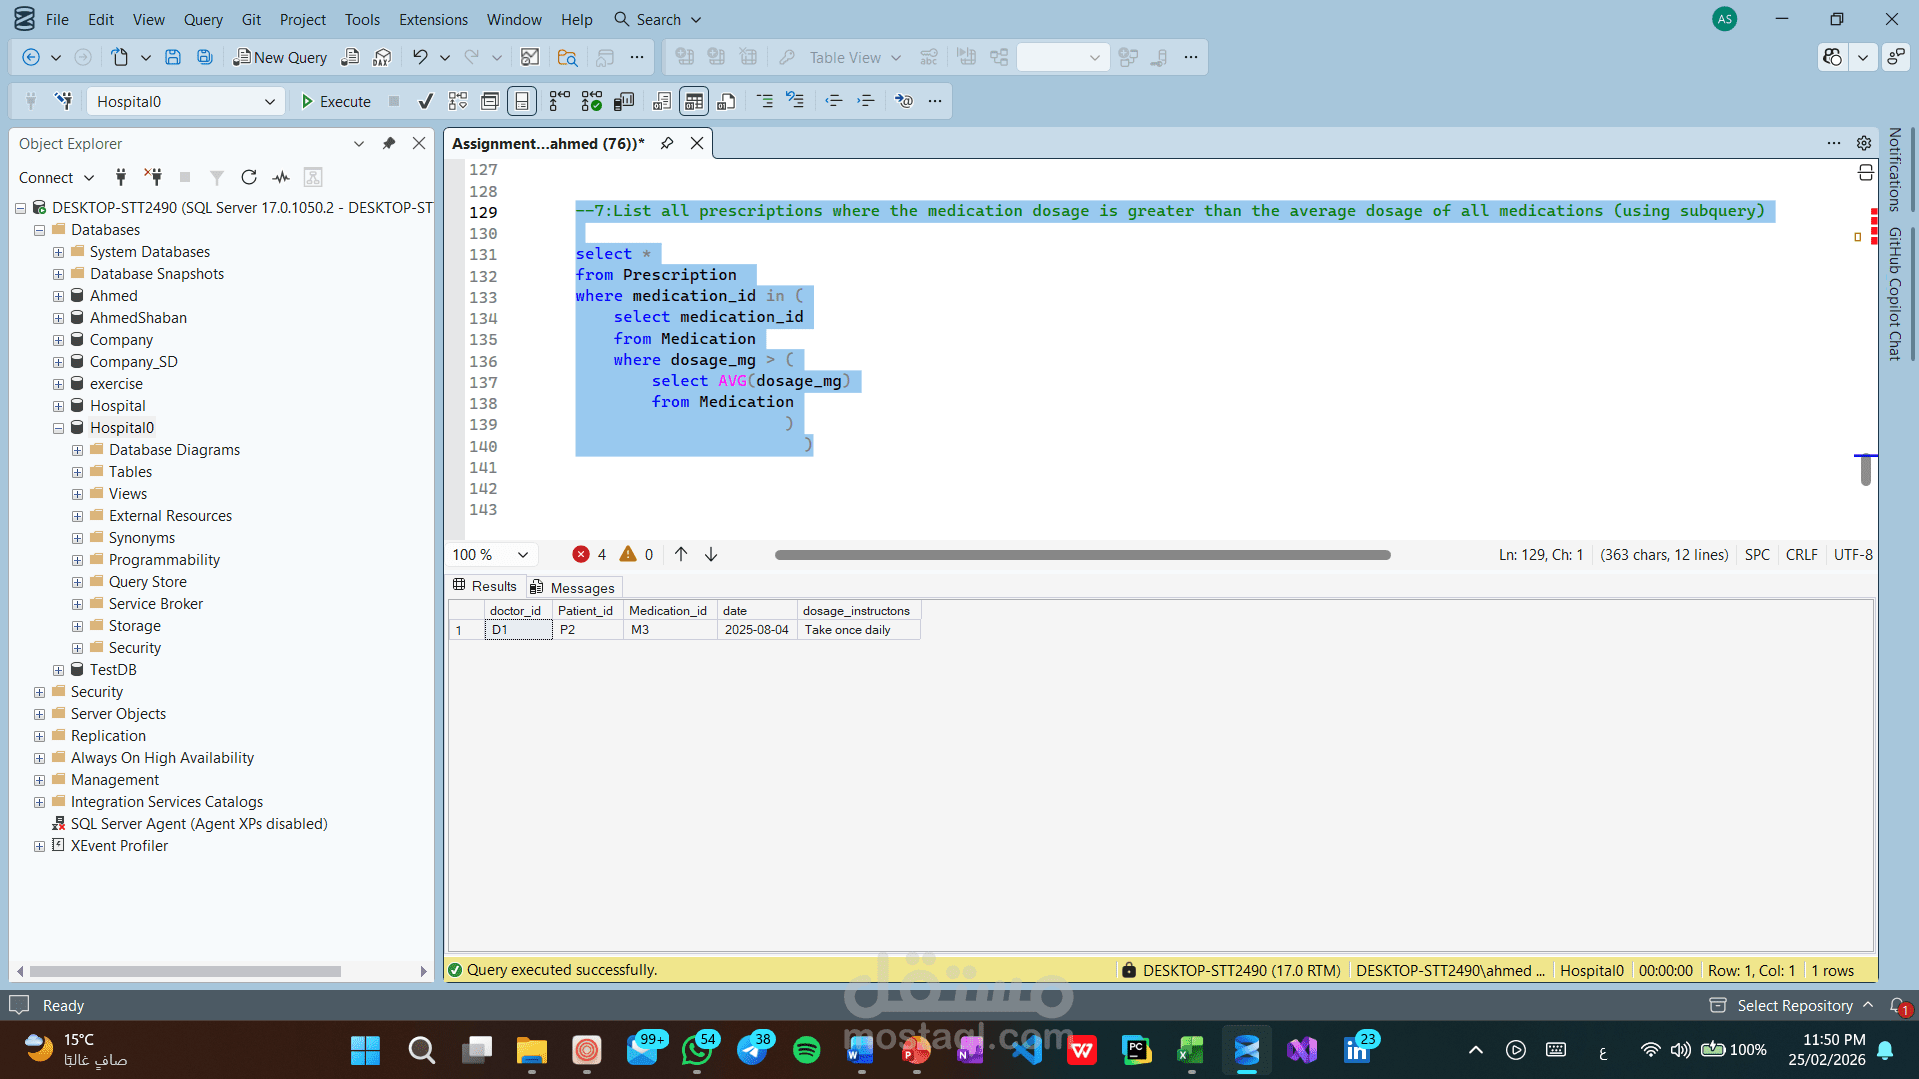Click the Parse checkmark icon
This screenshot has height=1079, width=1919.
pyautogui.click(x=426, y=101)
